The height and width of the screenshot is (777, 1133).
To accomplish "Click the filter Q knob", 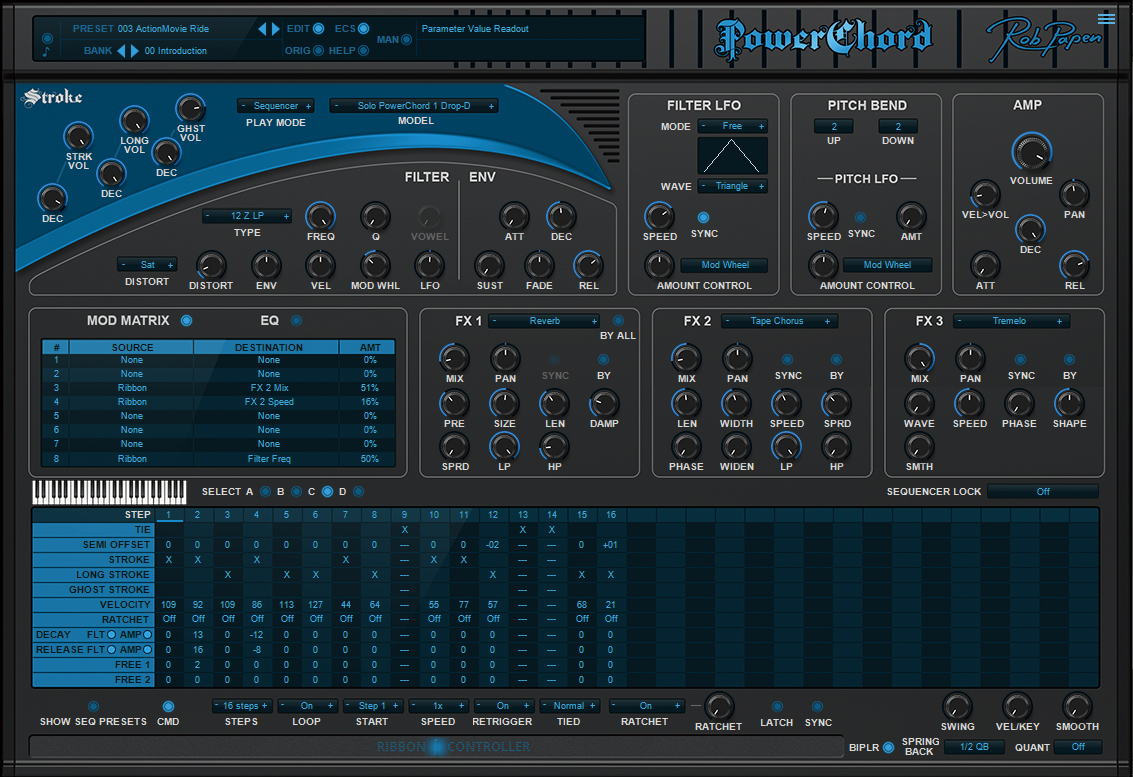I will [x=375, y=216].
